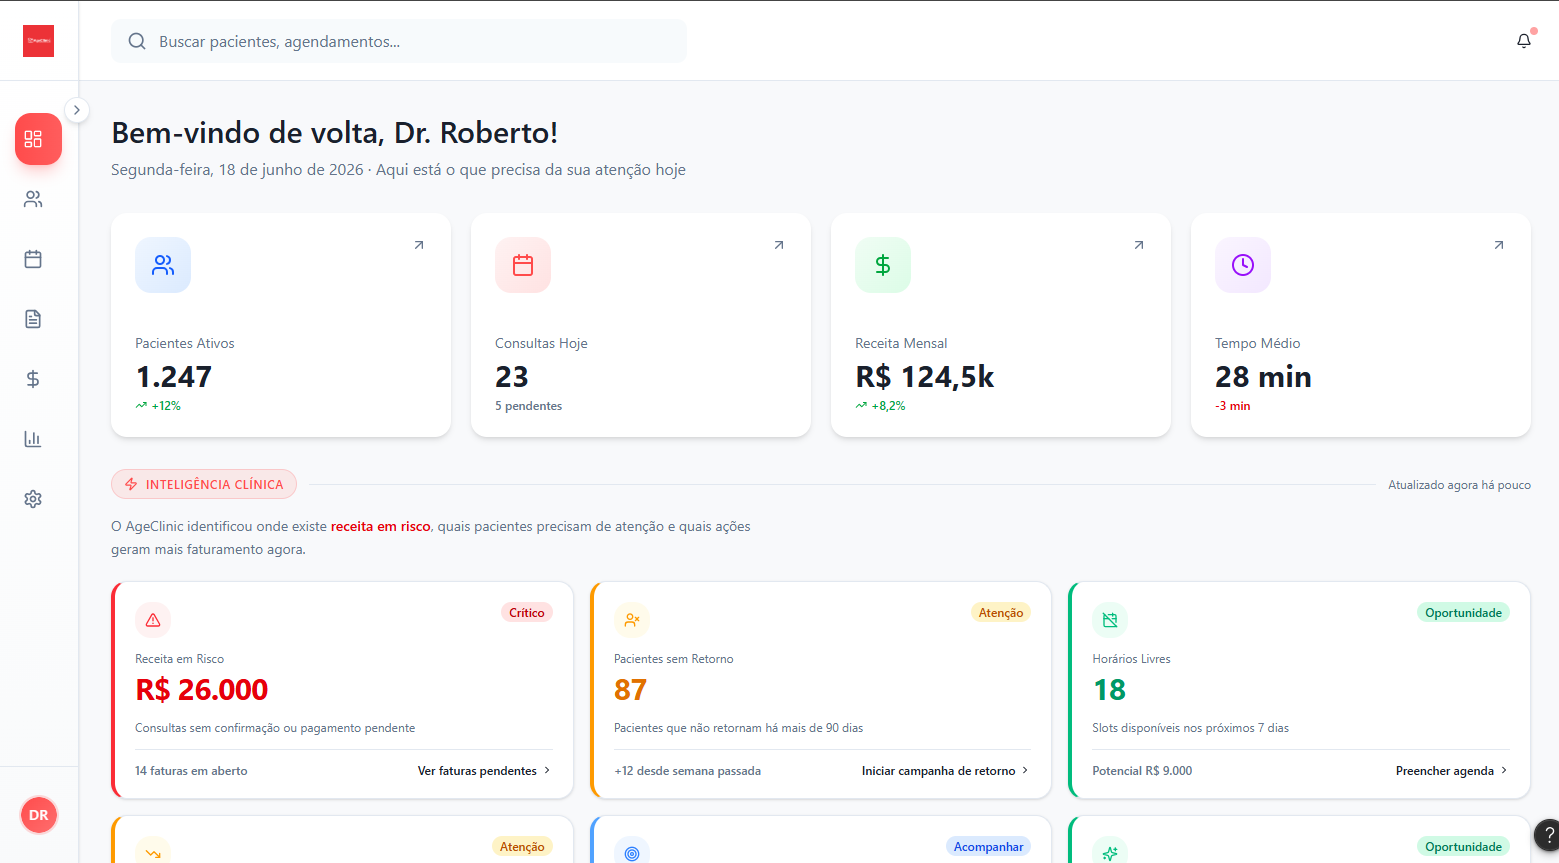Viewport: 1559px width, 863px height.
Task: Click the Oportunidade tag on Horários Livres
Action: point(1463,613)
